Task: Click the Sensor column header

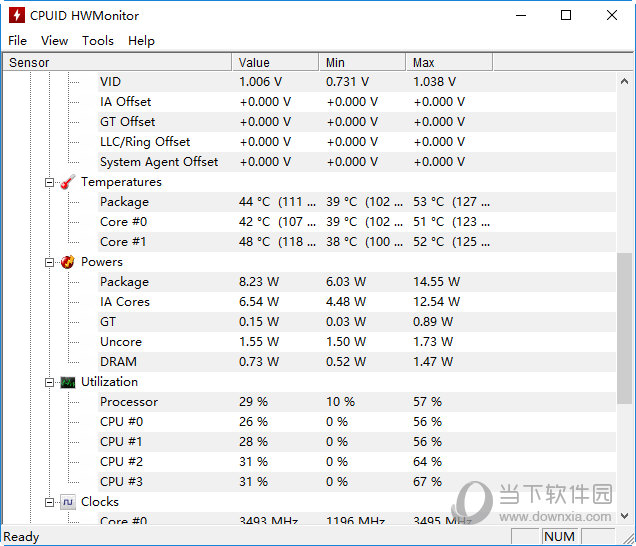Action: [x=117, y=62]
